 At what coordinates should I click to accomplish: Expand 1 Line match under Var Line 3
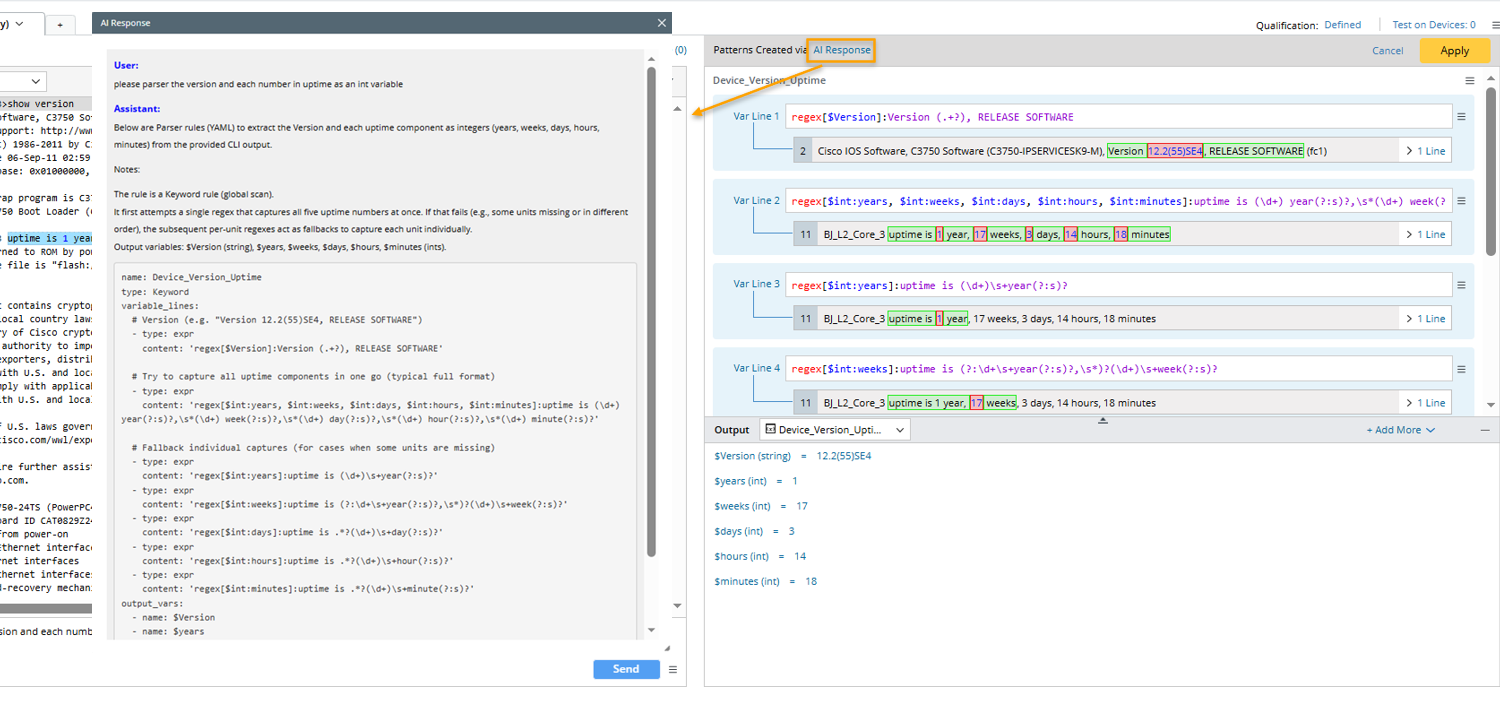1425,319
